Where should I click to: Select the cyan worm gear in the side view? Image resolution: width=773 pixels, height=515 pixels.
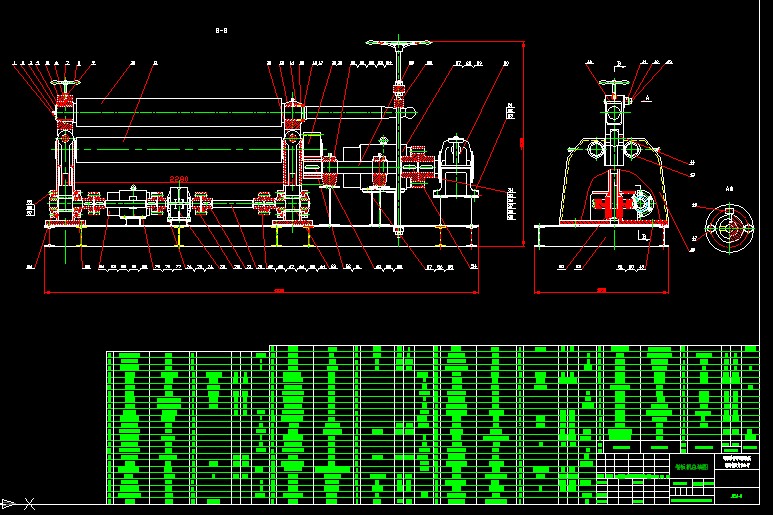(x=642, y=203)
